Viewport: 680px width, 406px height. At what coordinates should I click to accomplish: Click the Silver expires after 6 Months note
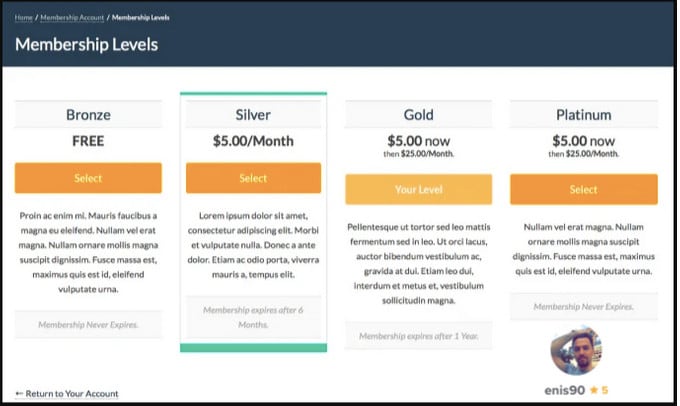coord(253,316)
